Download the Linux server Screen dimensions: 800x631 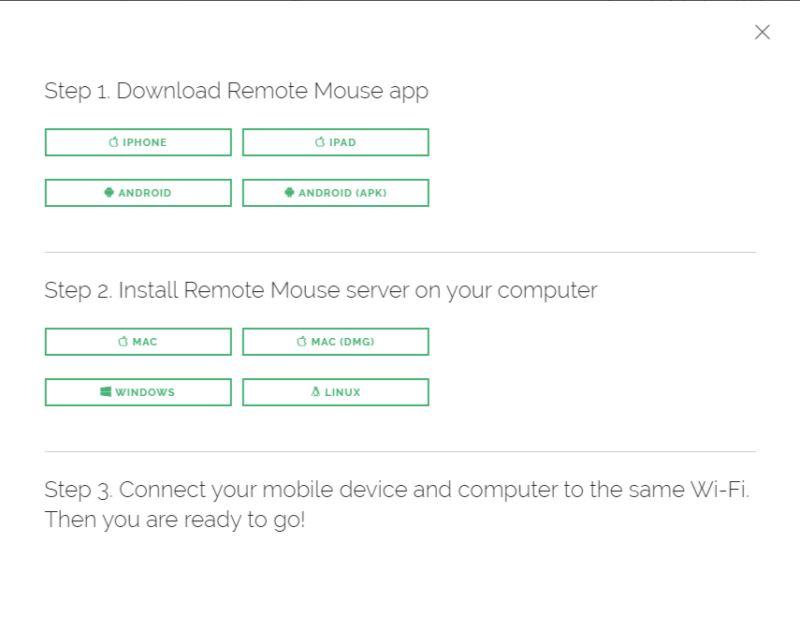(336, 391)
